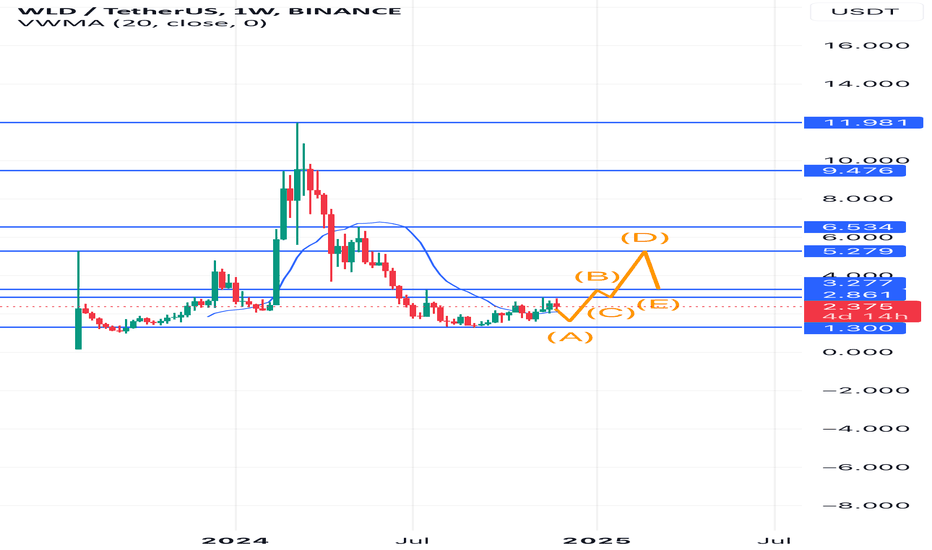The image size is (932, 550).
Task: Click the current price 2.375 label
Action: pos(862,306)
